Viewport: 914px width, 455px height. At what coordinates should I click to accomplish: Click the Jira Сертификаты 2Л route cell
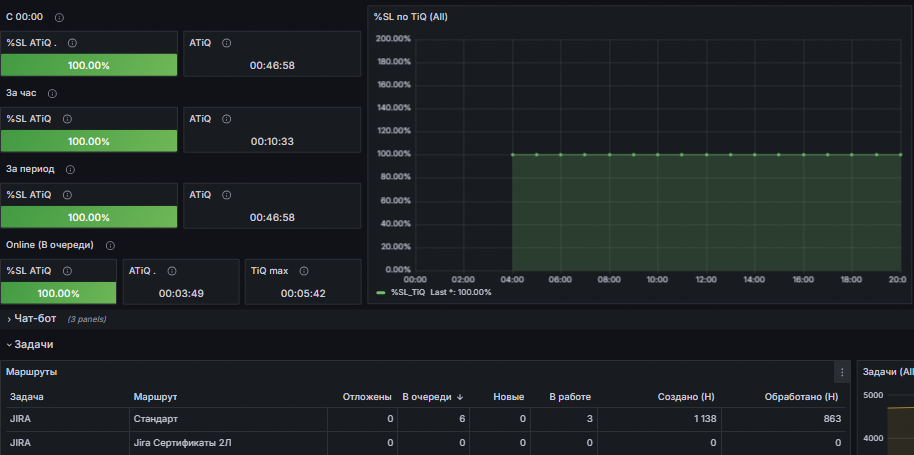tap(228, 443)
